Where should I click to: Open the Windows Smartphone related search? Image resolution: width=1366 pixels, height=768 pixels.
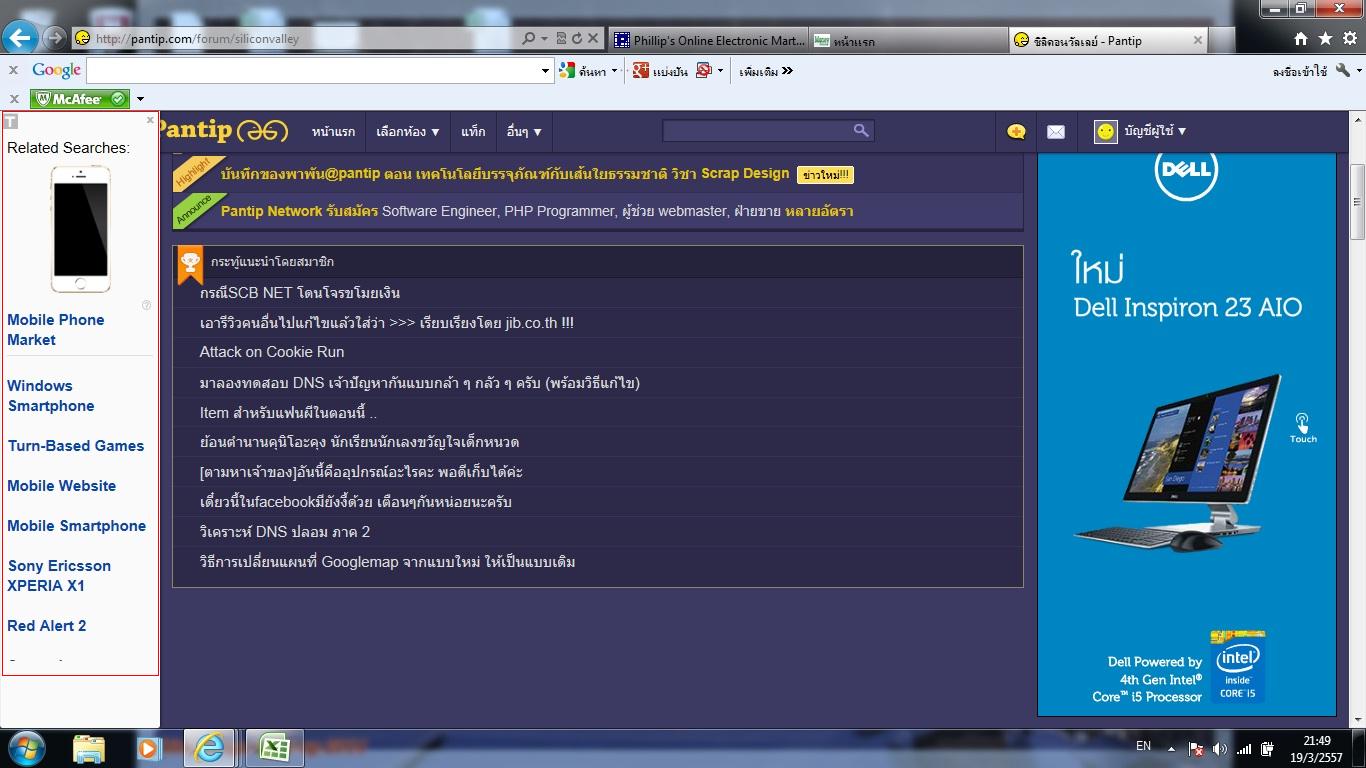tap(51, 396)
